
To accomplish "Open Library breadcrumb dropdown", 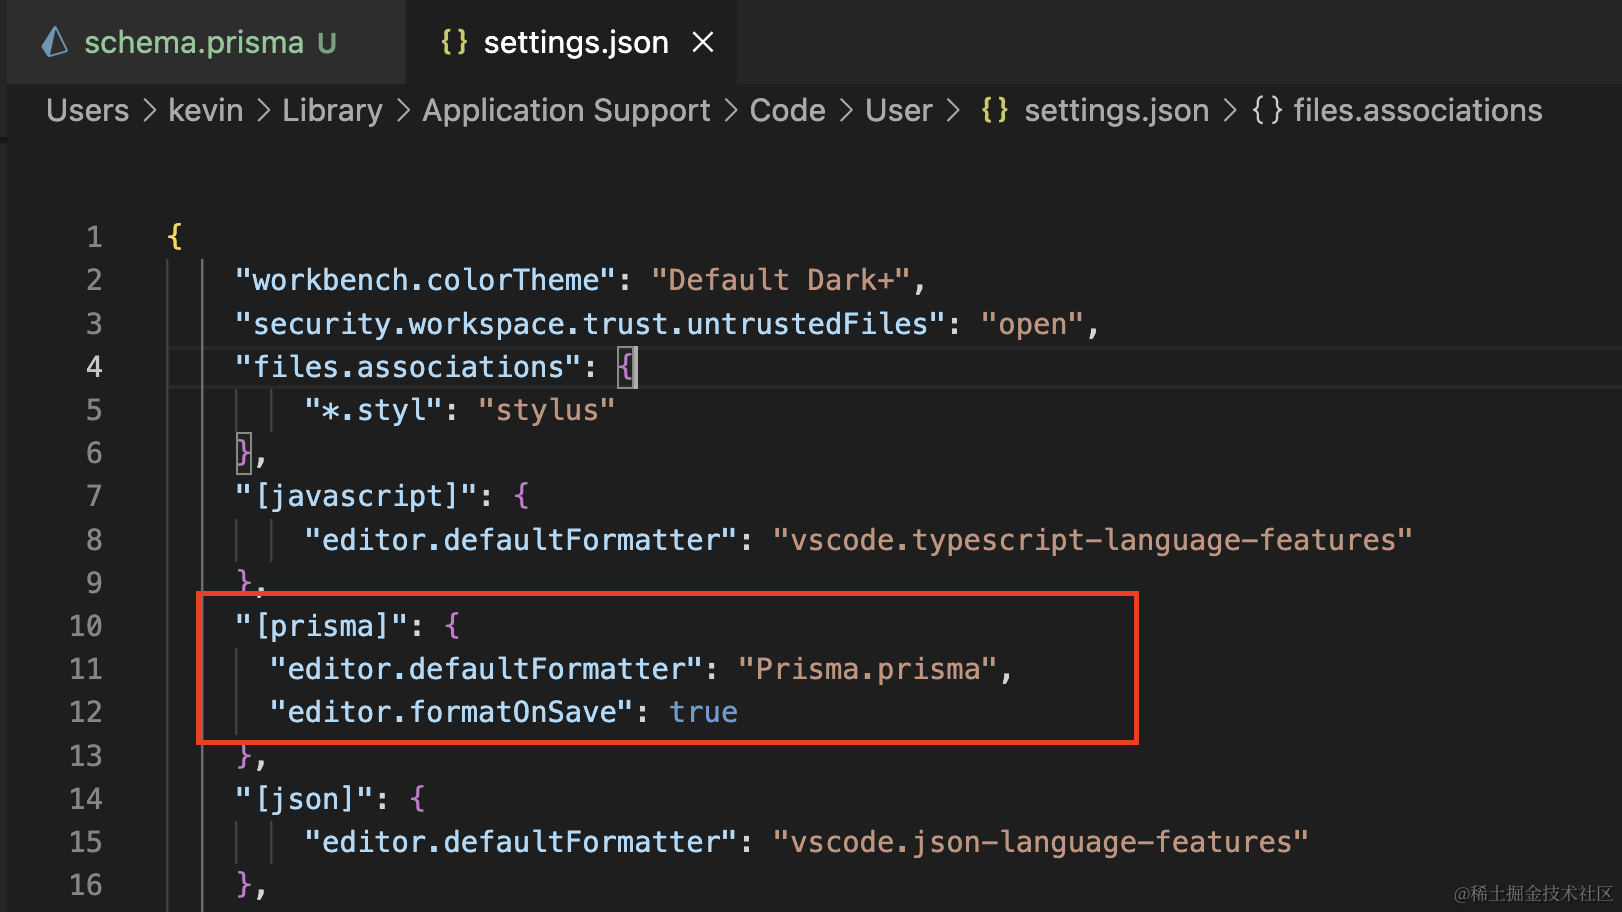I will tap(332, 110).
